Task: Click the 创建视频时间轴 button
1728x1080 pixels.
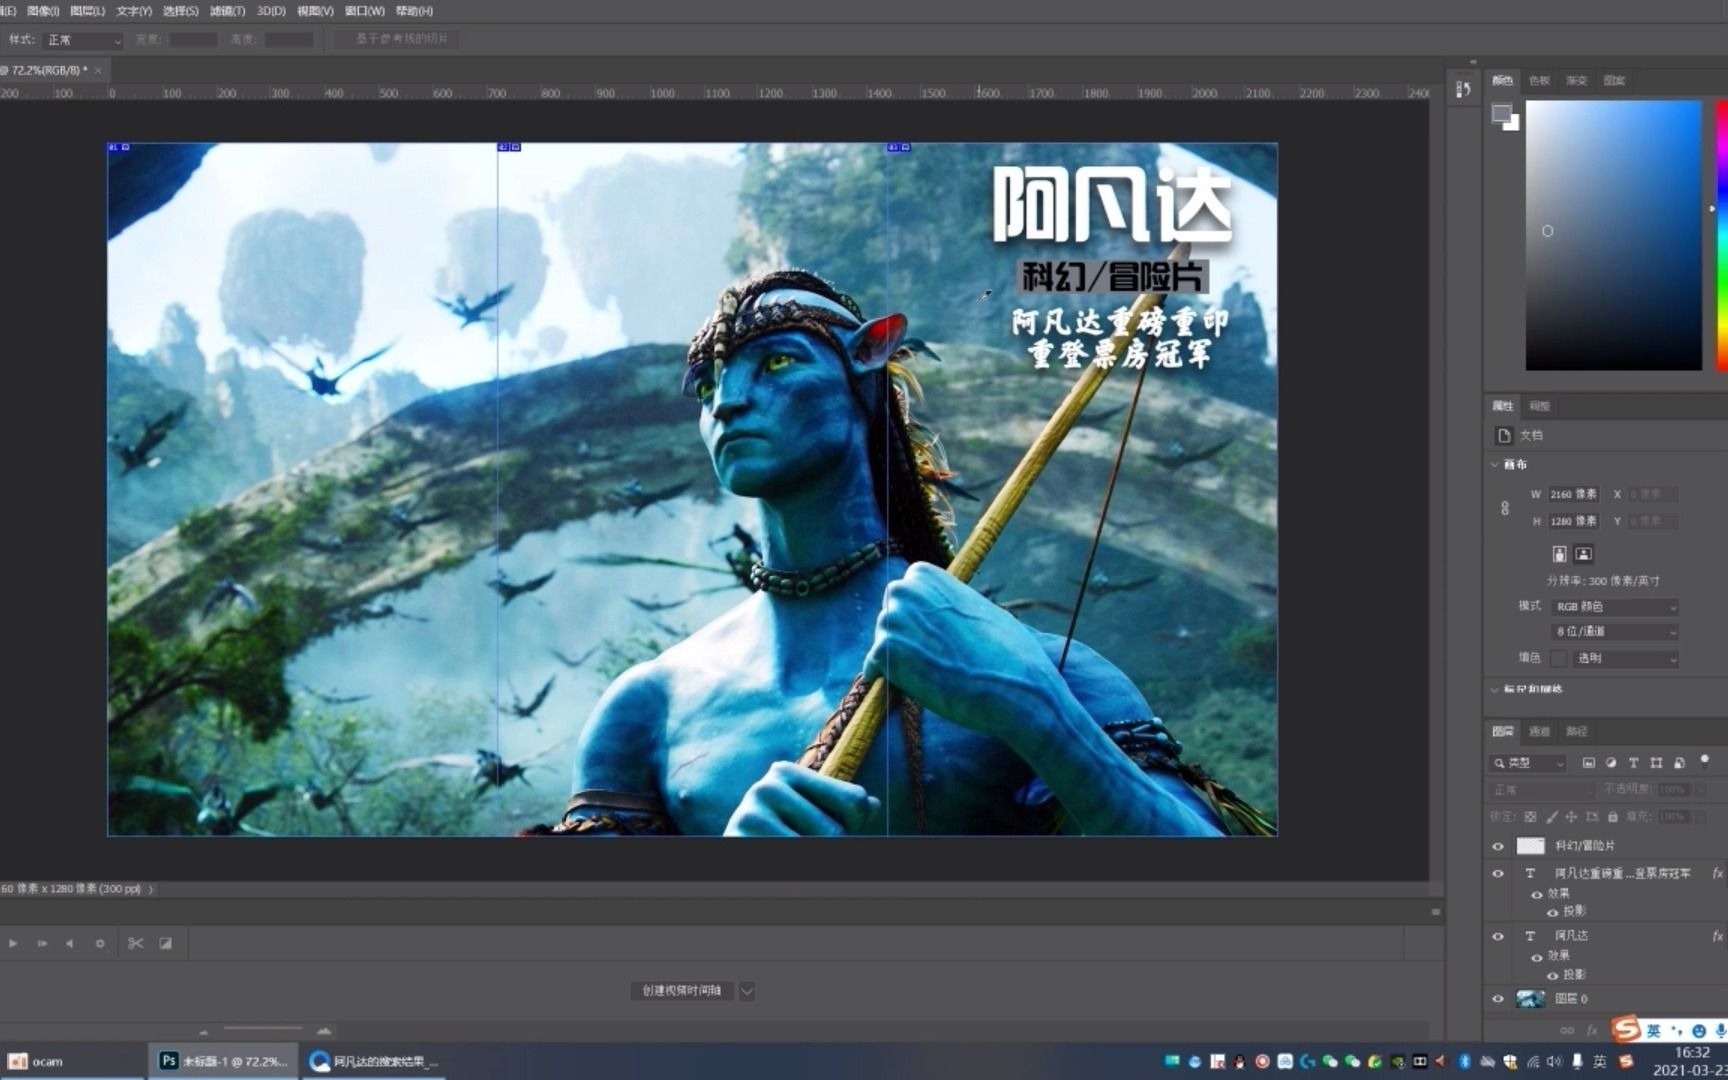Action: coord(682,991)
